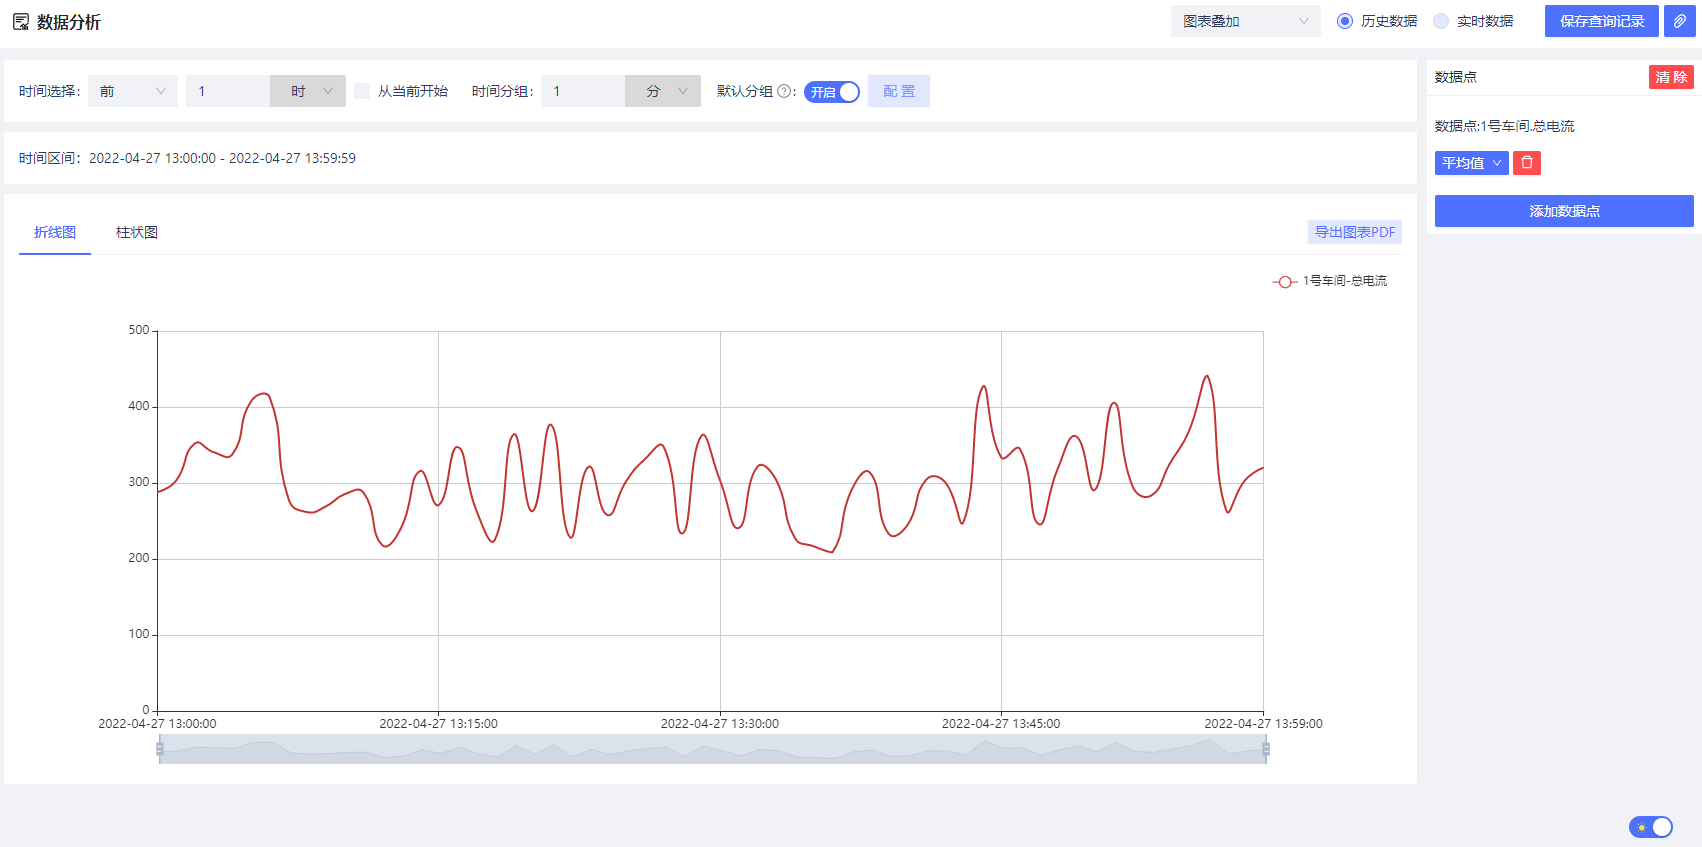Delete the 1号车间.总电流 data point with trash icon
Image resolution: width=1702 pixels, height=847 pixels.
coord(1527,163)
